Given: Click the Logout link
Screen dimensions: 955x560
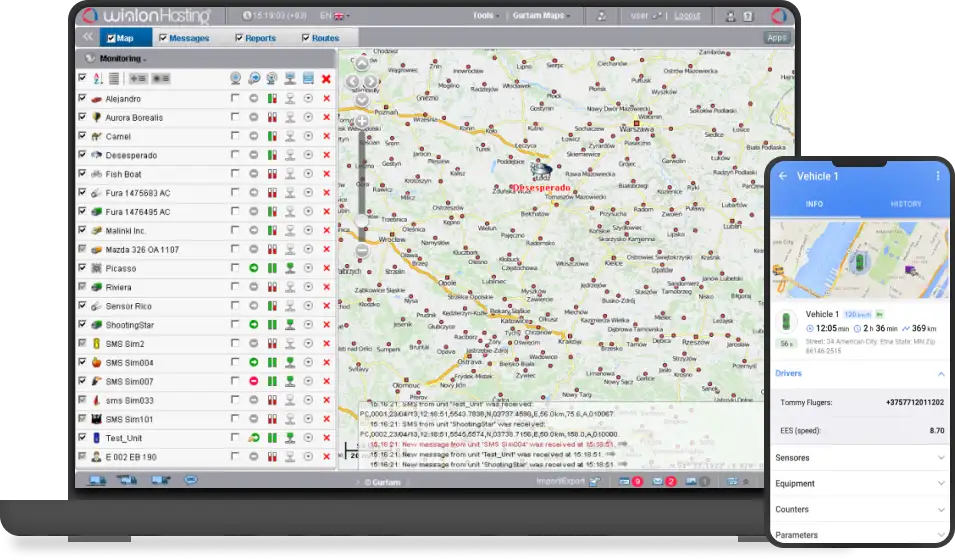Looking at the screenshot, I should click(687, 16).
